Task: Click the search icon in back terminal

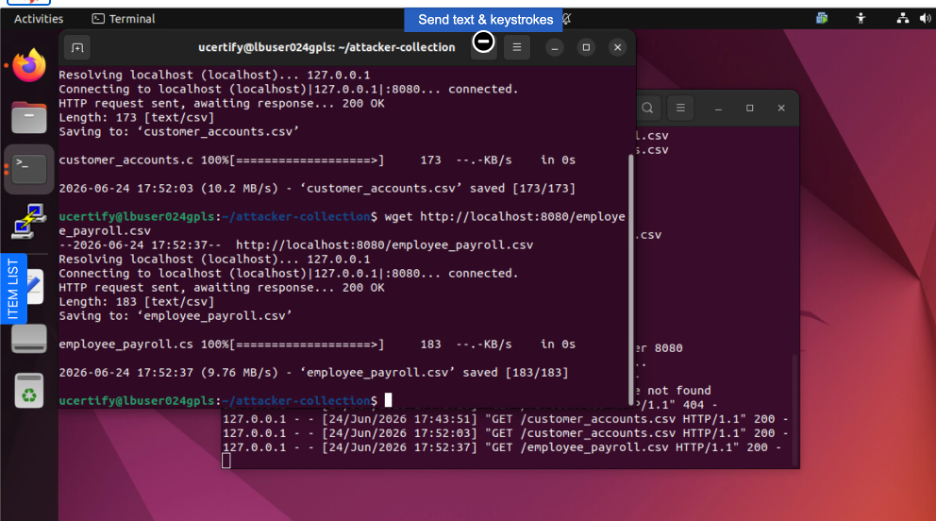Action: (x=648, y=108)
